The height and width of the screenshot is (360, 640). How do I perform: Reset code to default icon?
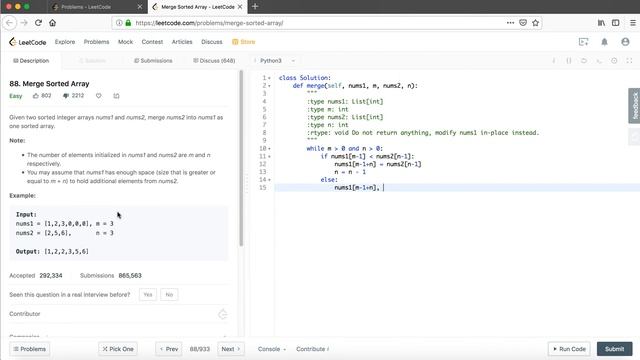coord(584,60)
